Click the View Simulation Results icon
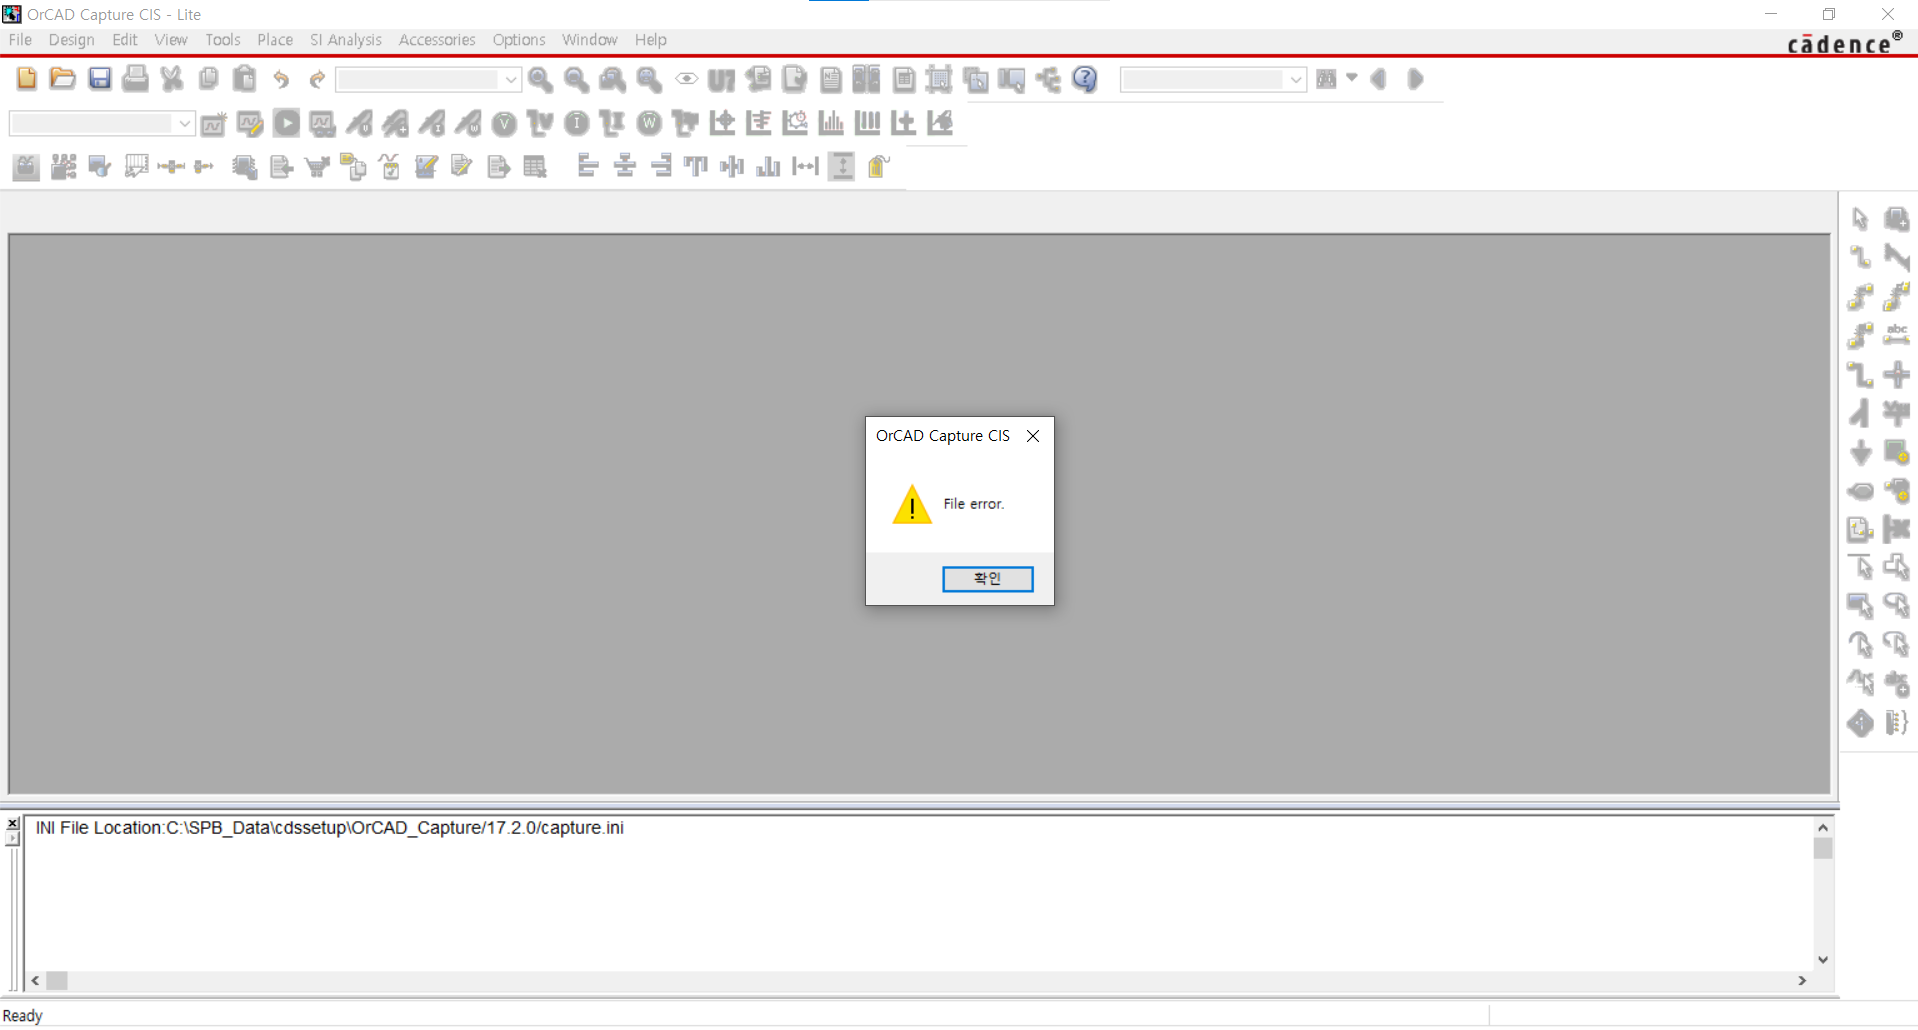This screenshot has height=1030, width=1918. pyautogui.click(x=323, y=123)
